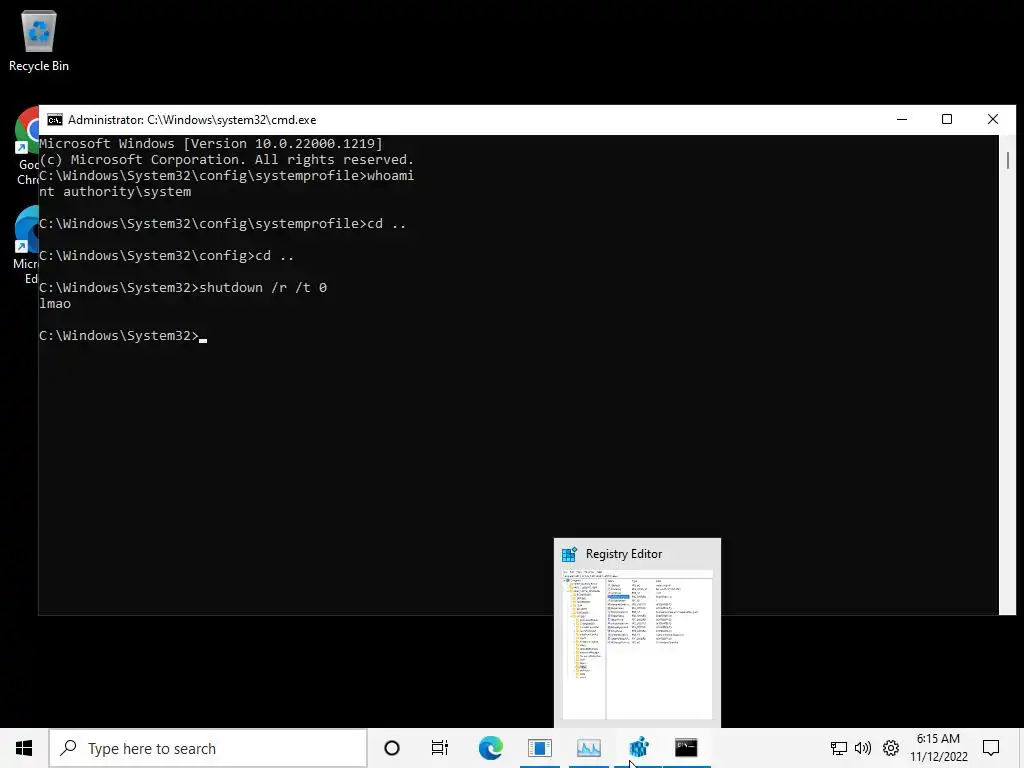Open the network status tray icon

[839, 748]
